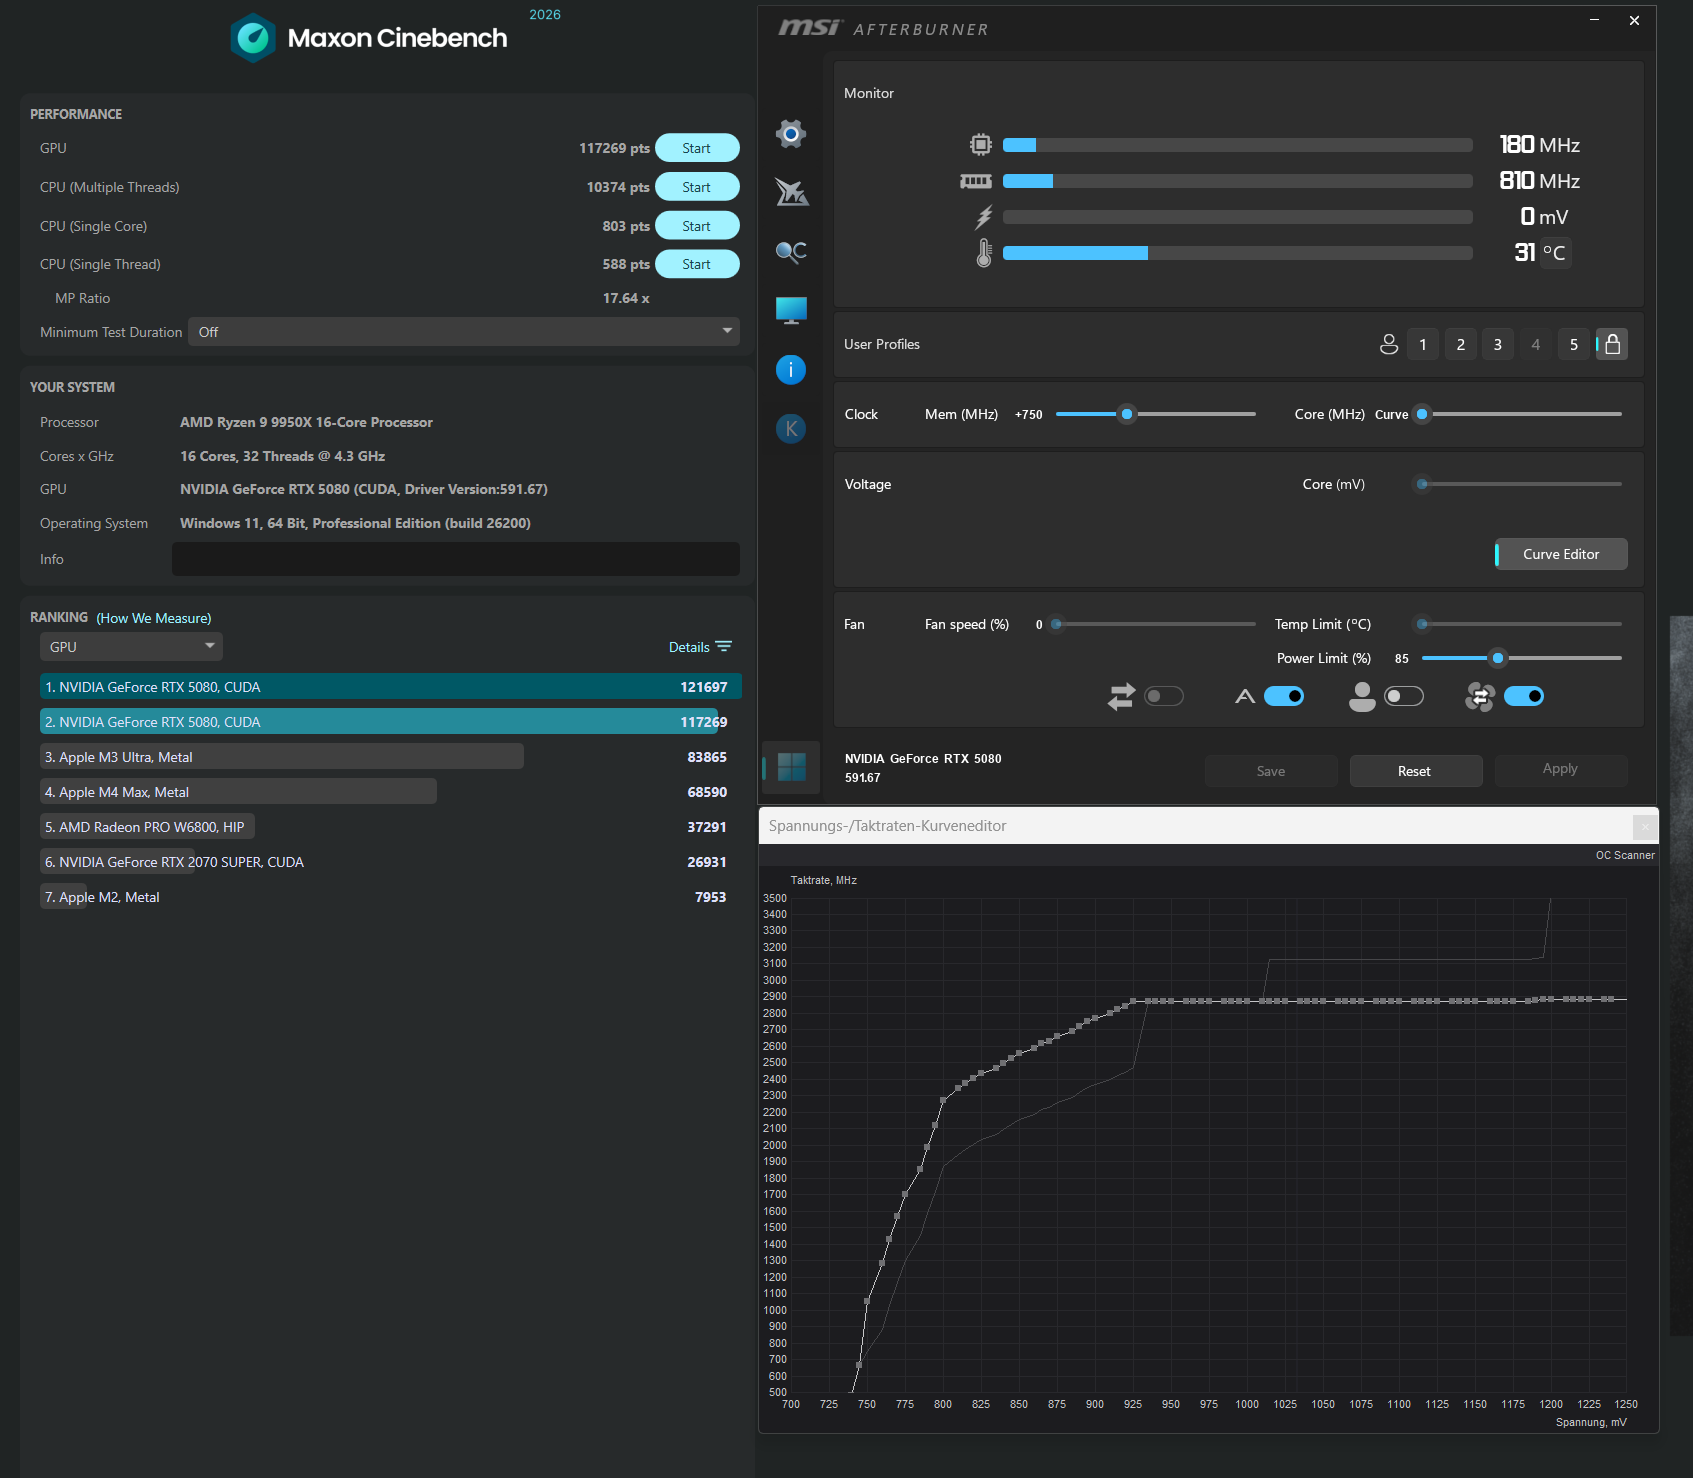This screenshot has width=1693, height=1478.
Task: Click the auto fan A icon
Action: tap(1245, 696)
